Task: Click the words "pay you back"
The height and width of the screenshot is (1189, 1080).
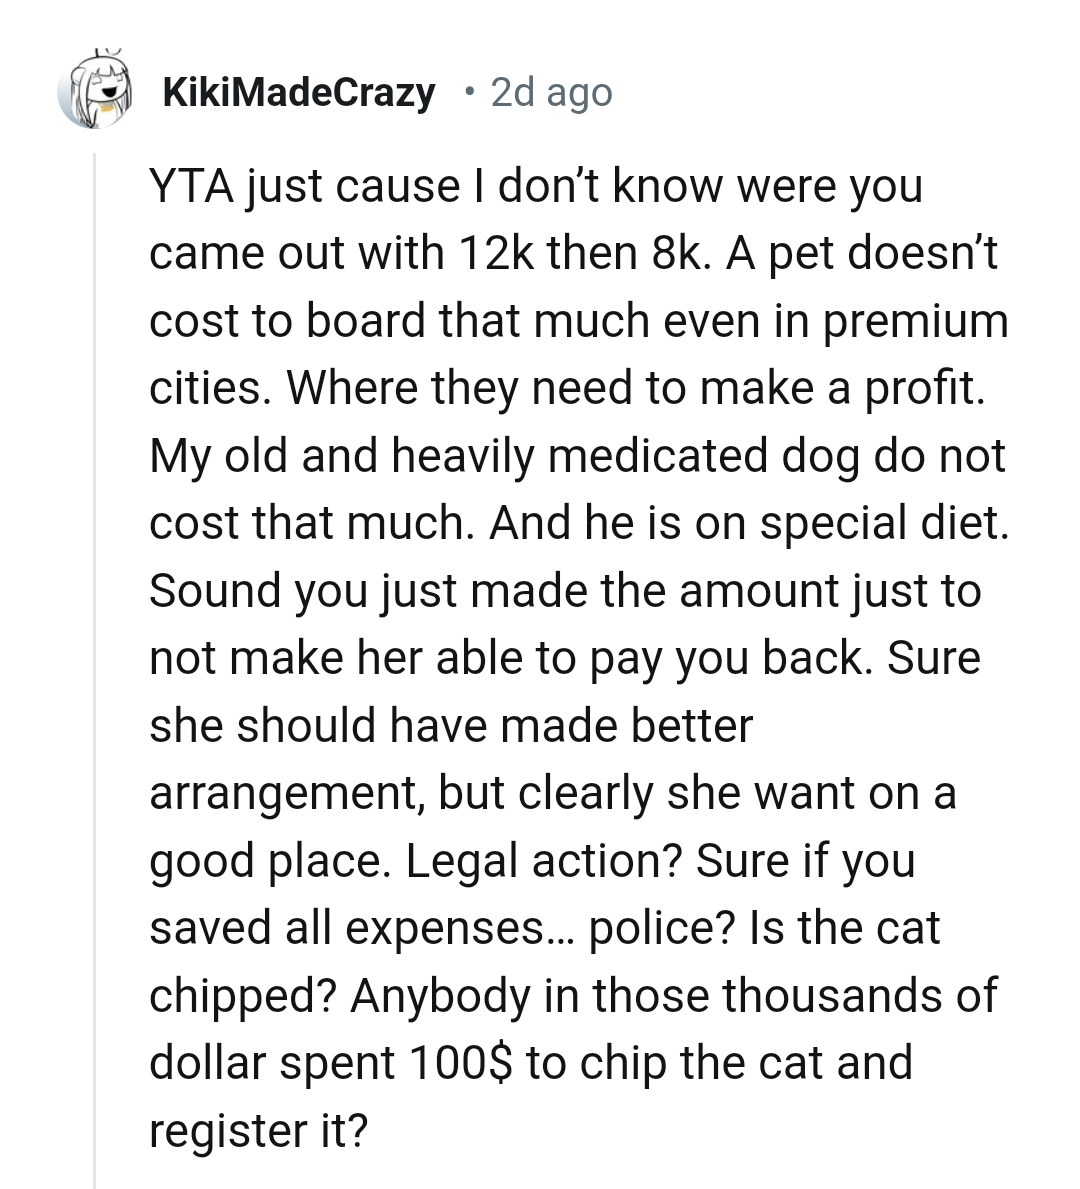Action: (735, 659)
